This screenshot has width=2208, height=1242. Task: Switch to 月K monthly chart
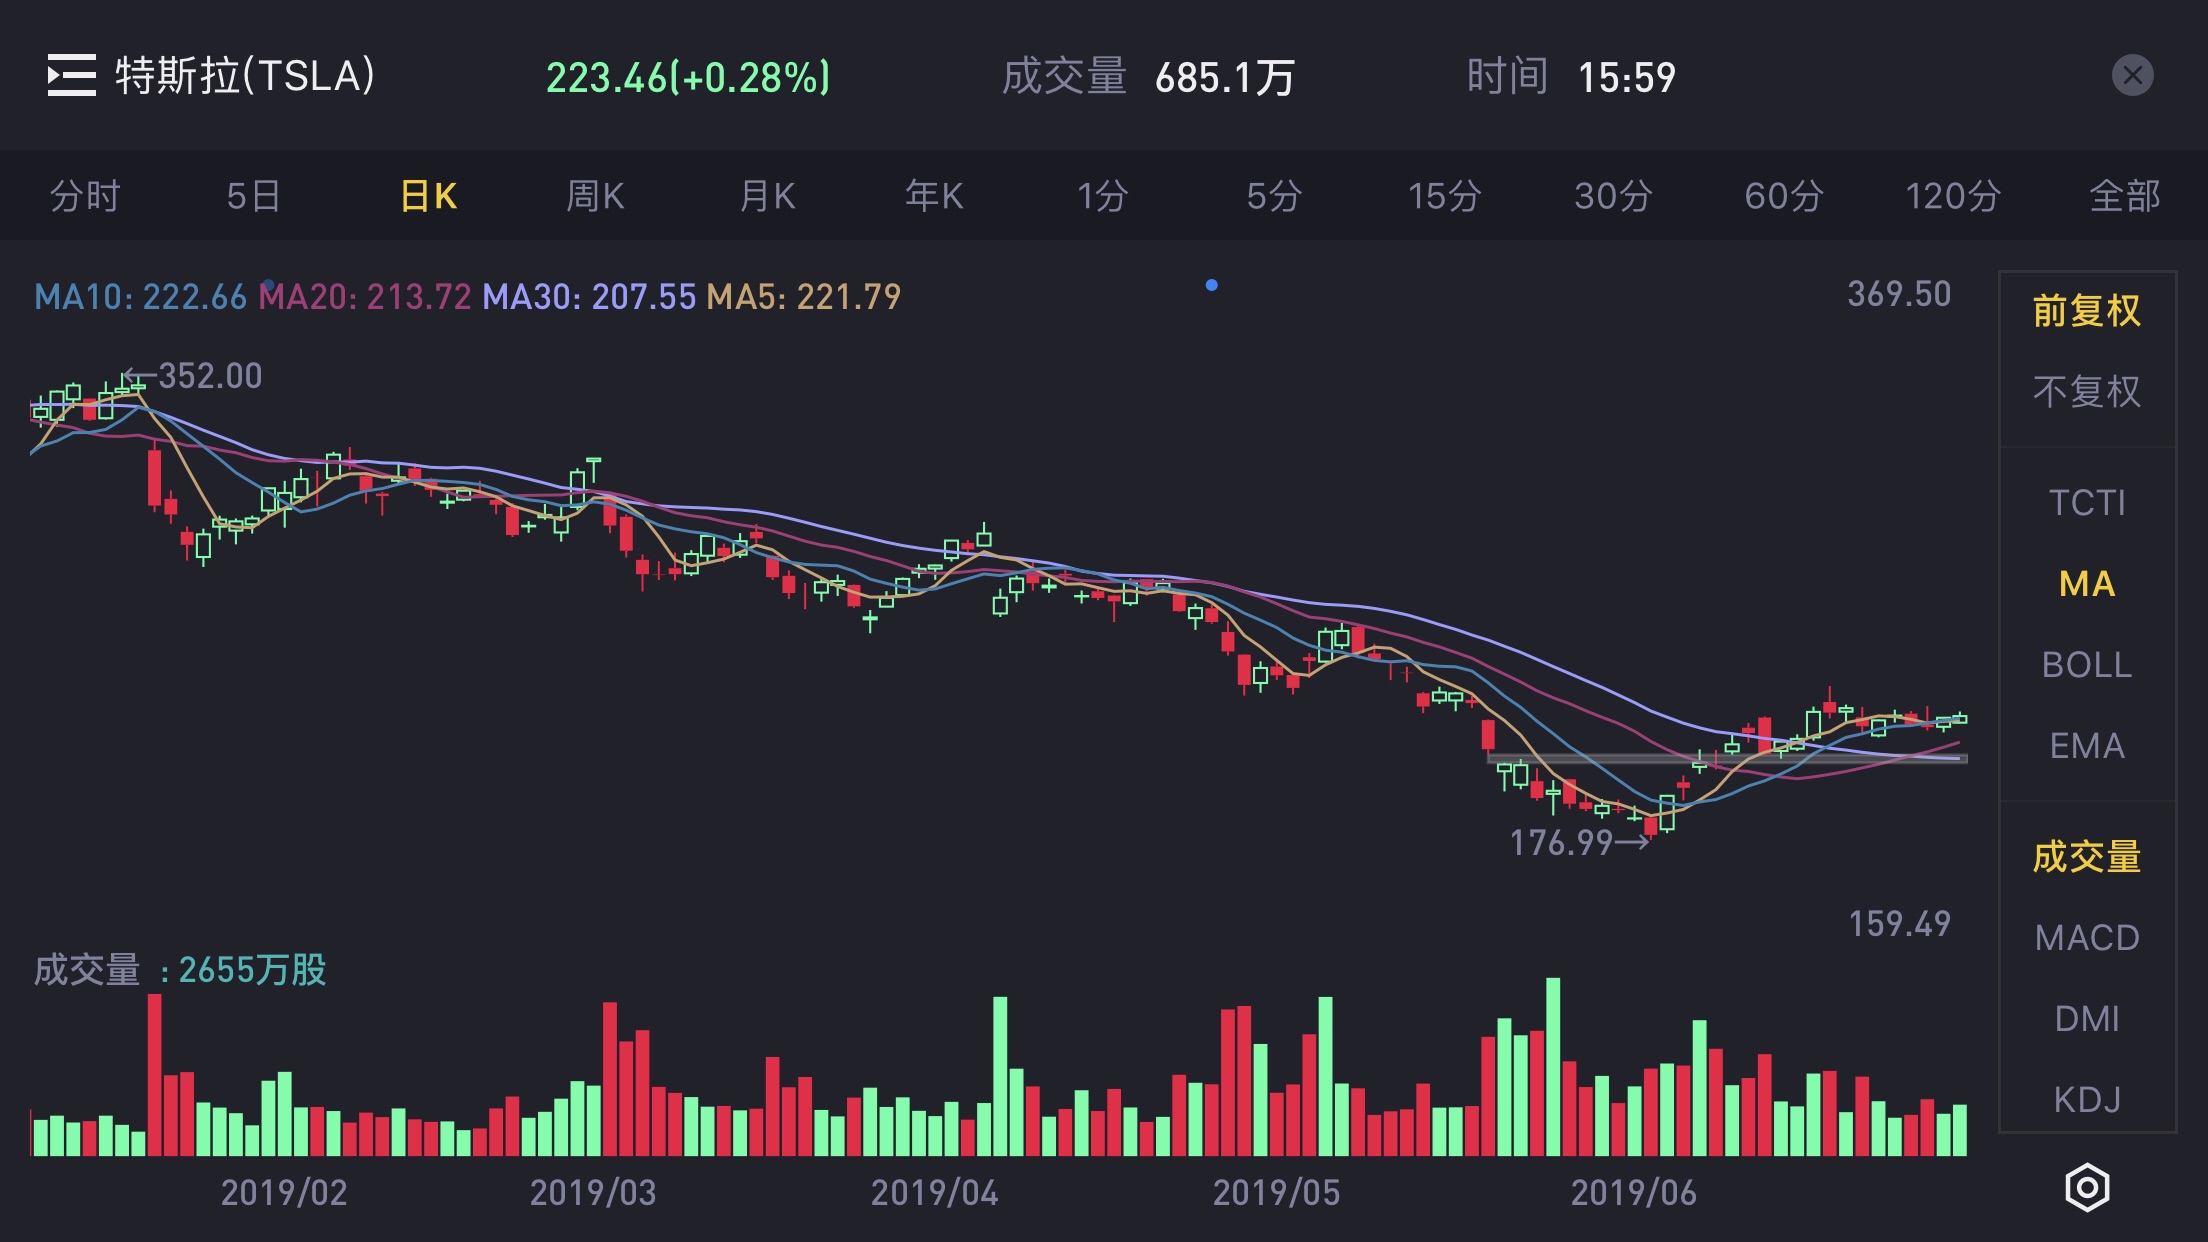tap(767, 196)
